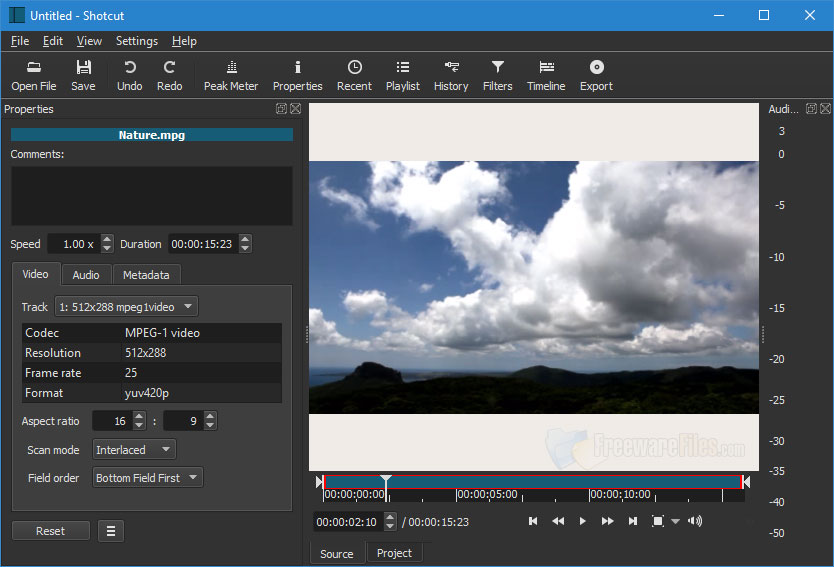834x567 pixels.
Task: Show the History panel
Action: click(451, 75)
